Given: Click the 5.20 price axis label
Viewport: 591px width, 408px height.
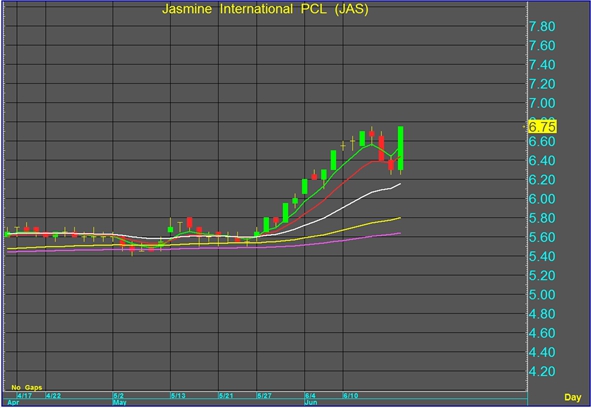Looking at the screenshot, I should (542, 276).
